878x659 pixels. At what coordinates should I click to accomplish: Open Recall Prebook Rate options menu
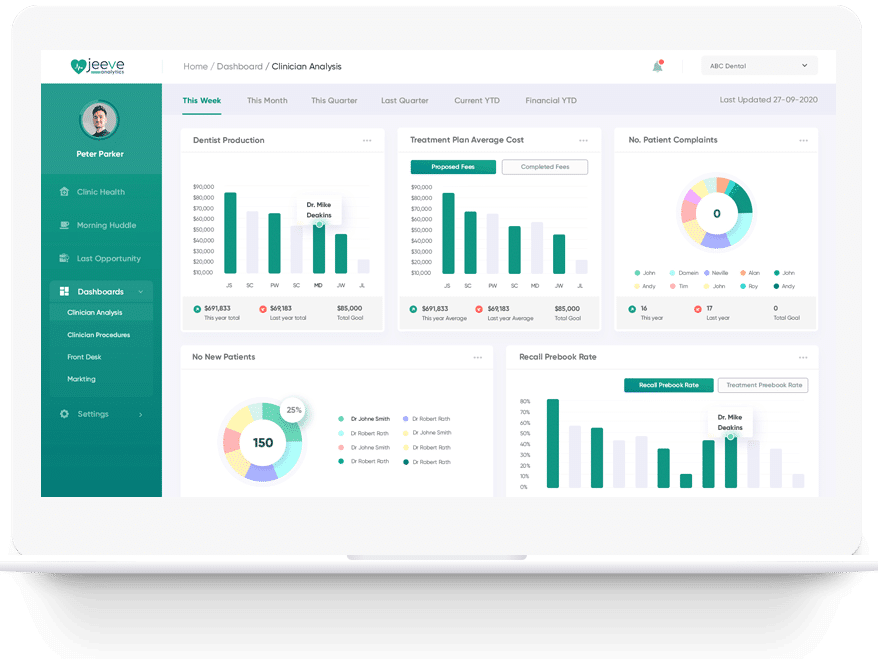803,357
